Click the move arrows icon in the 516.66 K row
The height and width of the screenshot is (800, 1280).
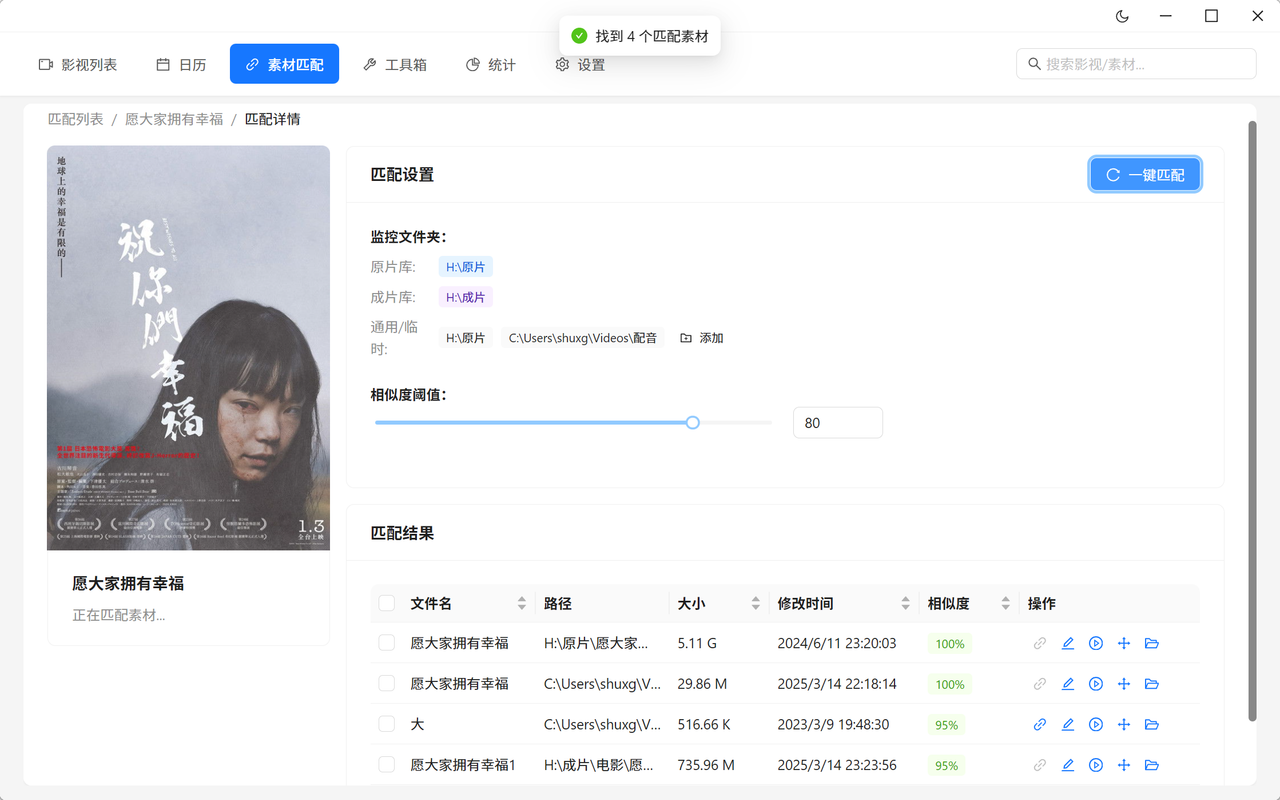pyautogui.click(x=1124, y=724)
